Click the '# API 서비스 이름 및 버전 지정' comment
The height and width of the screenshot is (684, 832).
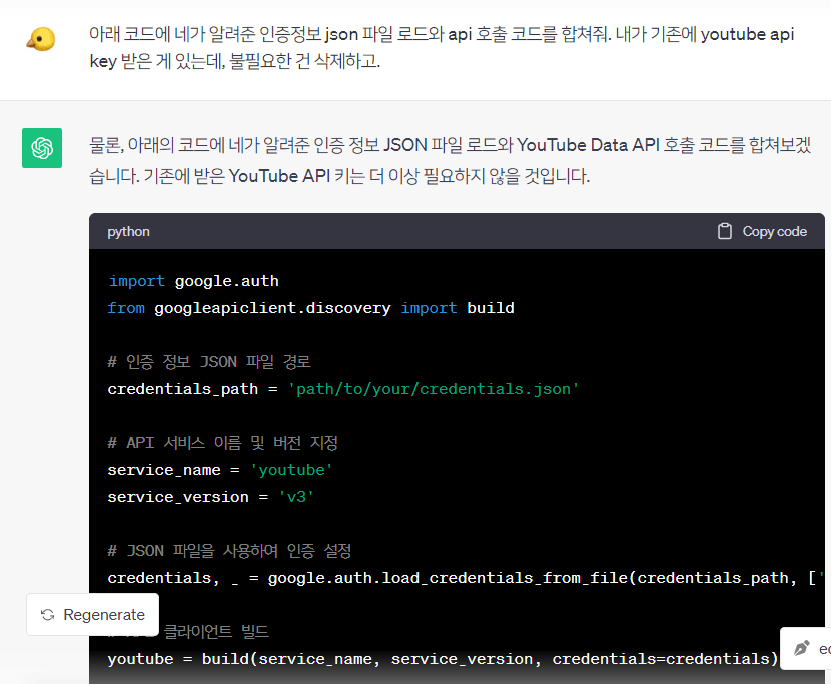(222, 443)
